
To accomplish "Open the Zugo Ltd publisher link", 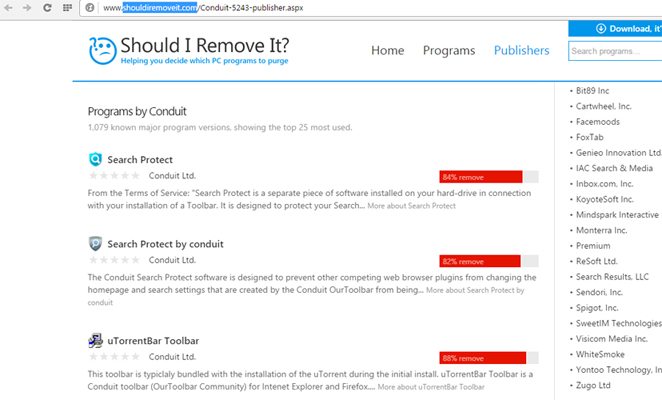I will pyautogui.click(x=593, y=386).
